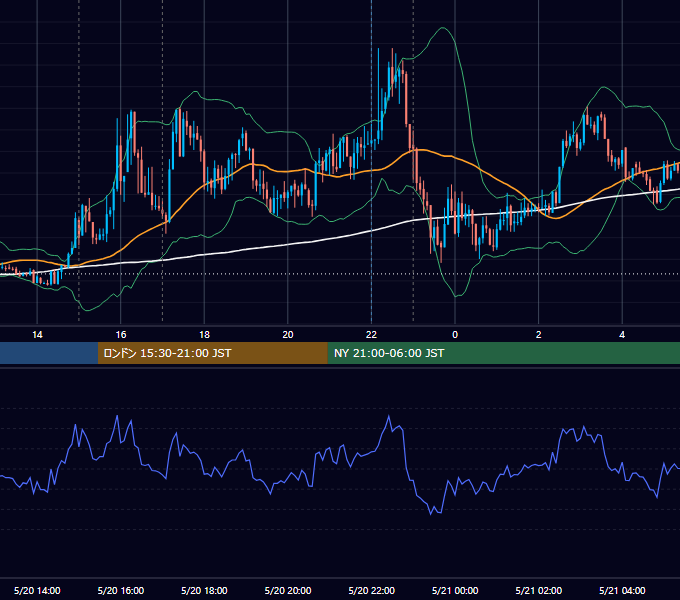Click the 5/21 04:00 oscillator axis label
Screen dimensions: 680x600
pyautogui.click(x=622, y=590)
